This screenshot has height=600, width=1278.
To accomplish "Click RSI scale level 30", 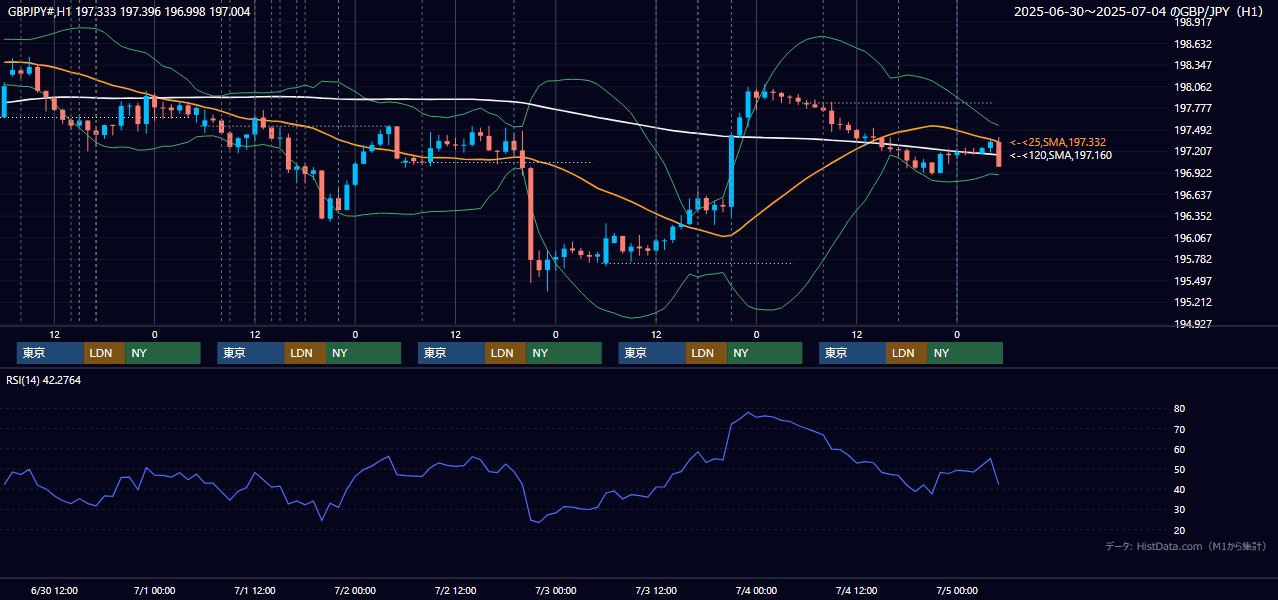I will (x=1180, y=510).
